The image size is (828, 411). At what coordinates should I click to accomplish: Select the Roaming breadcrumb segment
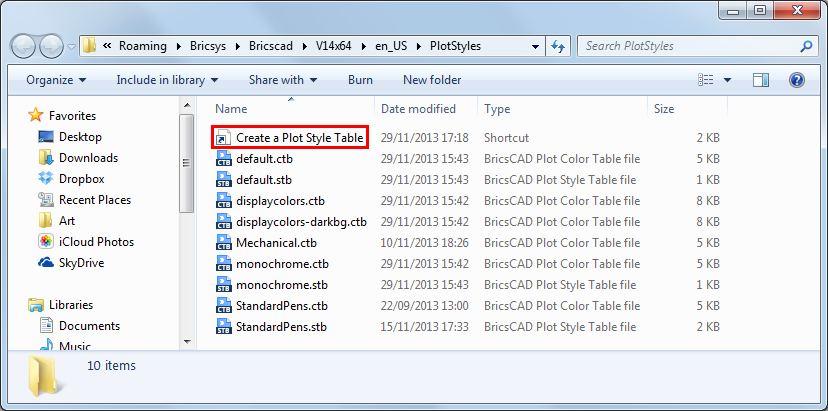(143, 46)
